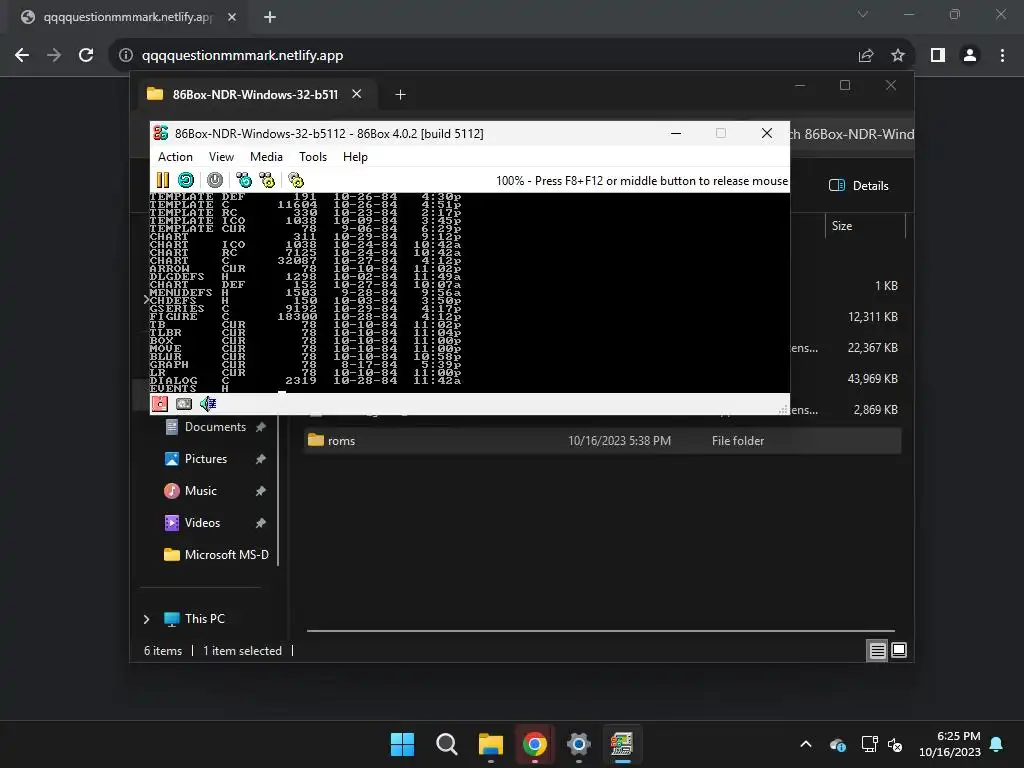Click the 22,367 KB size cell
This screenshot has width=1024, height=768.
click(x=872, y=348)
